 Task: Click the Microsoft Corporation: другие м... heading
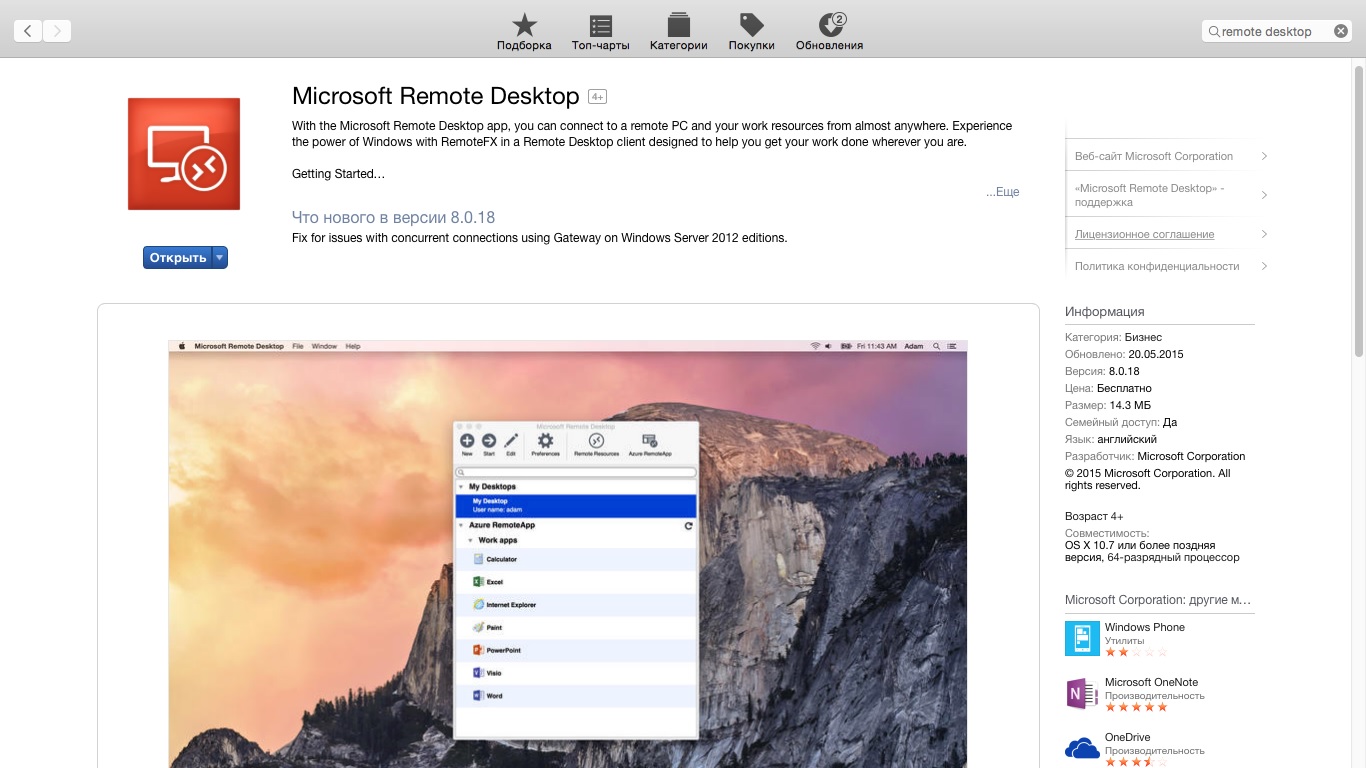click(x=1158, y=600)
